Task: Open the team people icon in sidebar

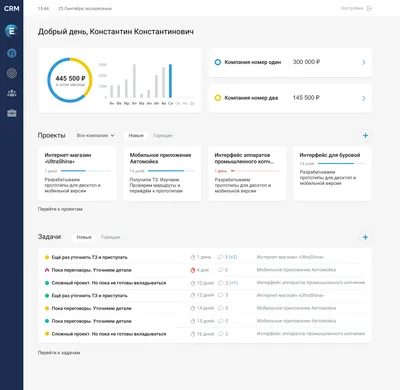Action: click(x=12, y=93)
